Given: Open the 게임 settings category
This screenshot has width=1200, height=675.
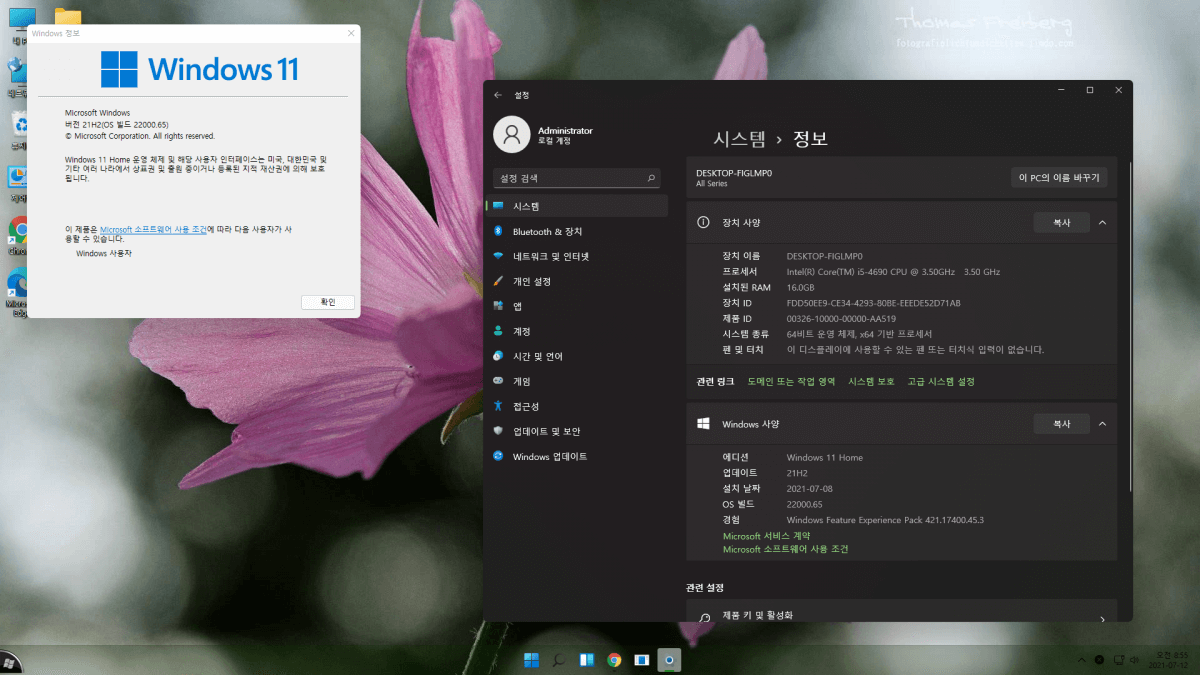Looking at the screenshot, I should [578, 381].
